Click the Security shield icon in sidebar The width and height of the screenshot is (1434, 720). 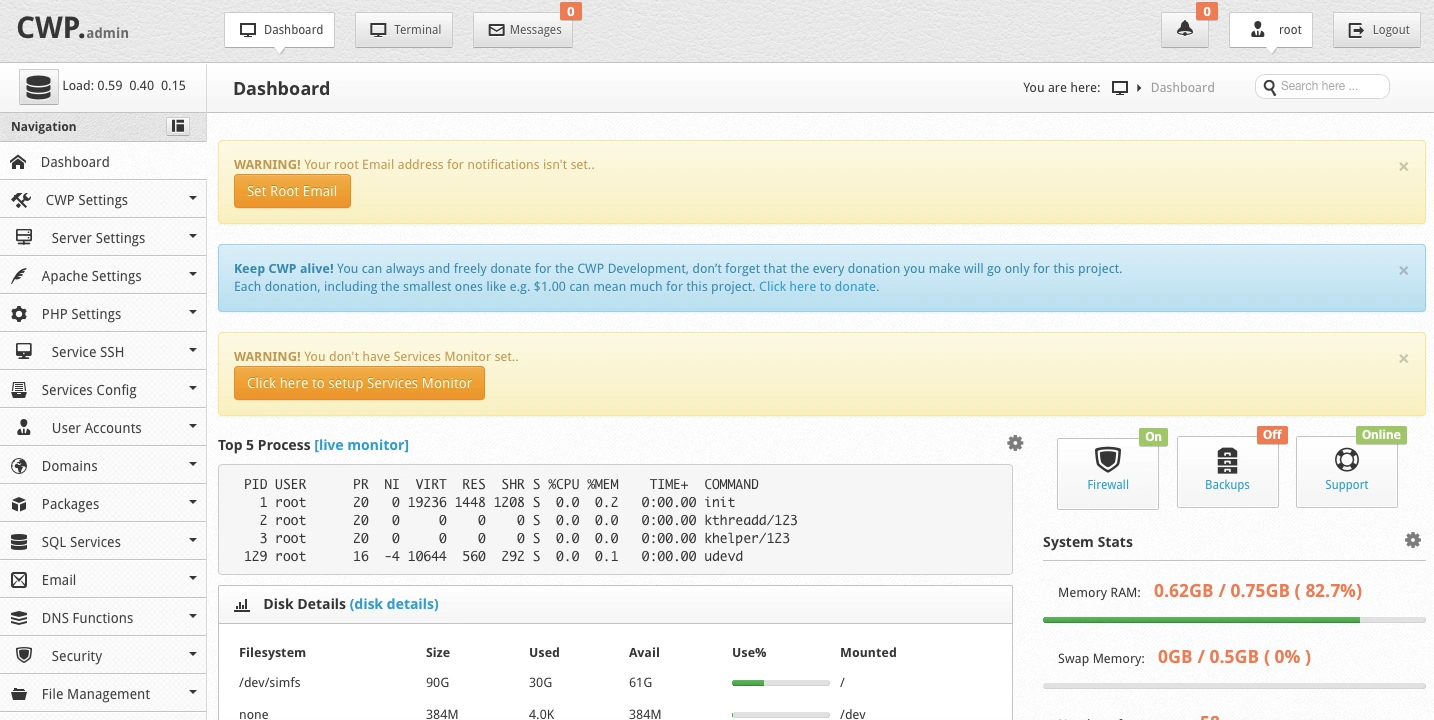click(25, 656)
